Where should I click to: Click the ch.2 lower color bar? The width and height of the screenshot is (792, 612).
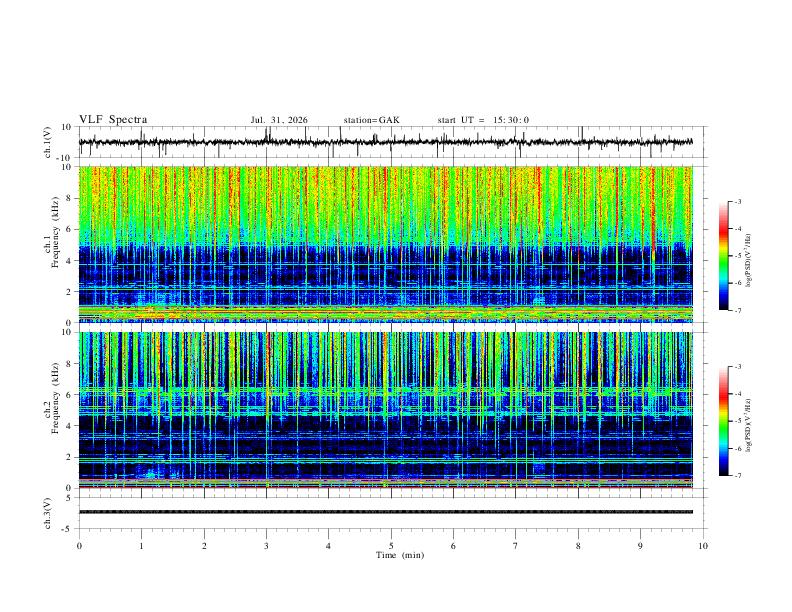(x=724, y=421)
